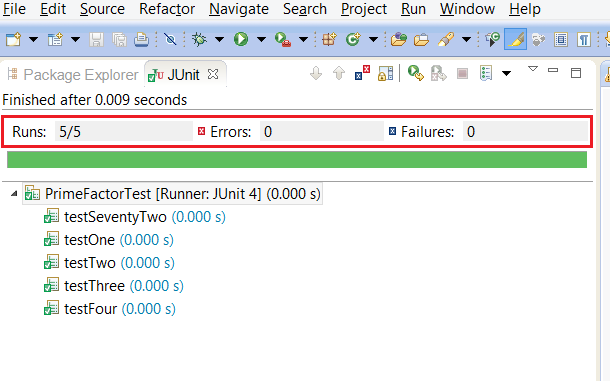This screenshot has width=610, height=381.
Task: Open the Project menu
Action: click(x=364, y=9)
